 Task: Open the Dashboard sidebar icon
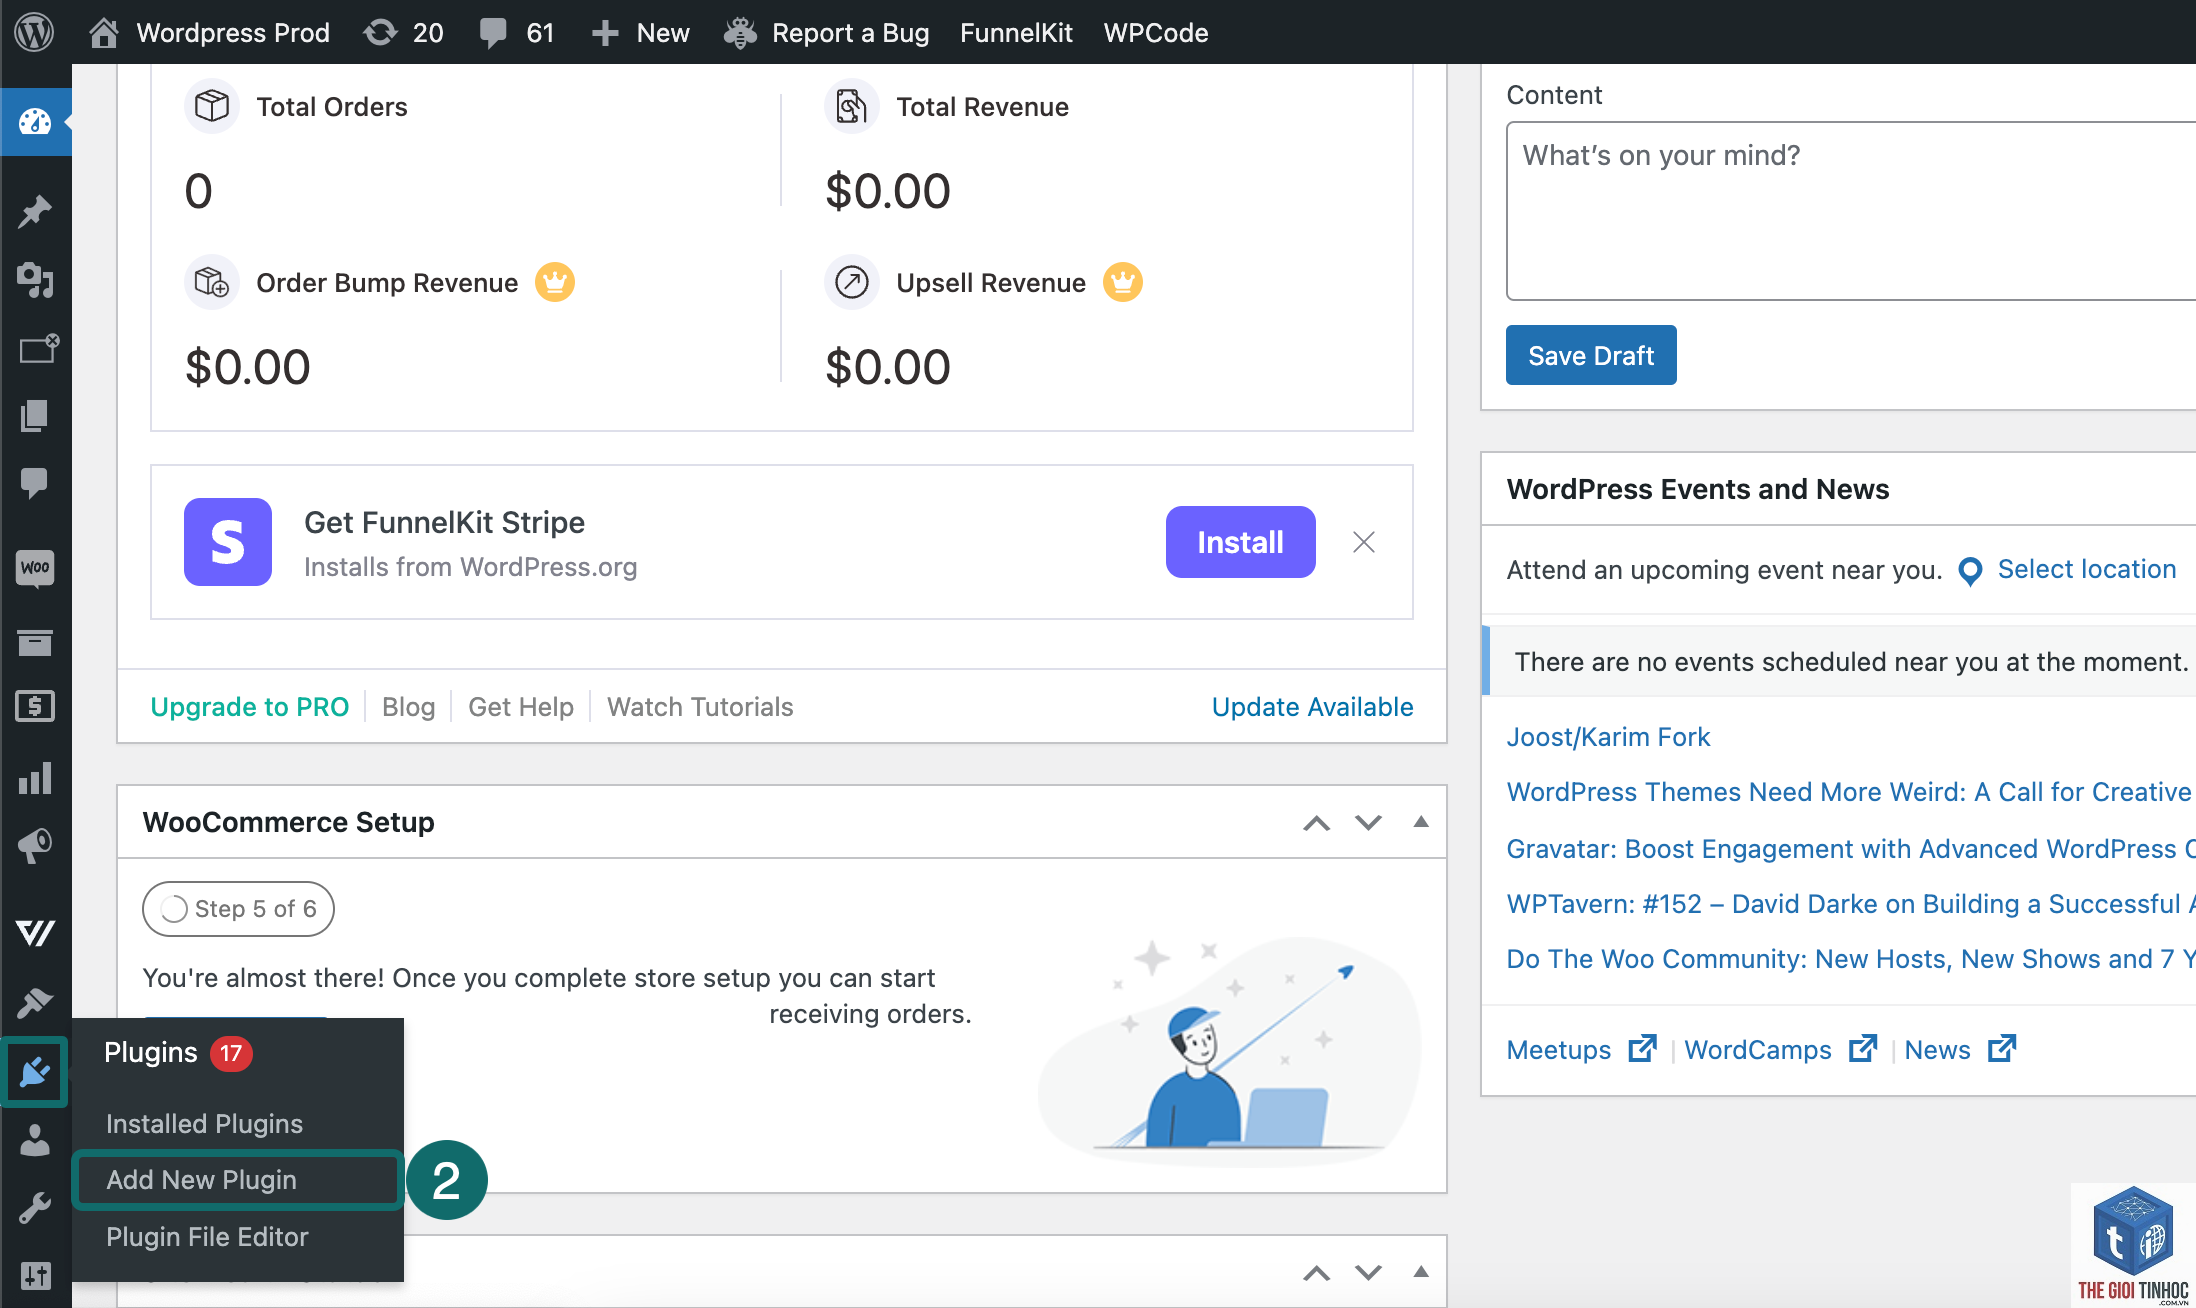(35, 122)
